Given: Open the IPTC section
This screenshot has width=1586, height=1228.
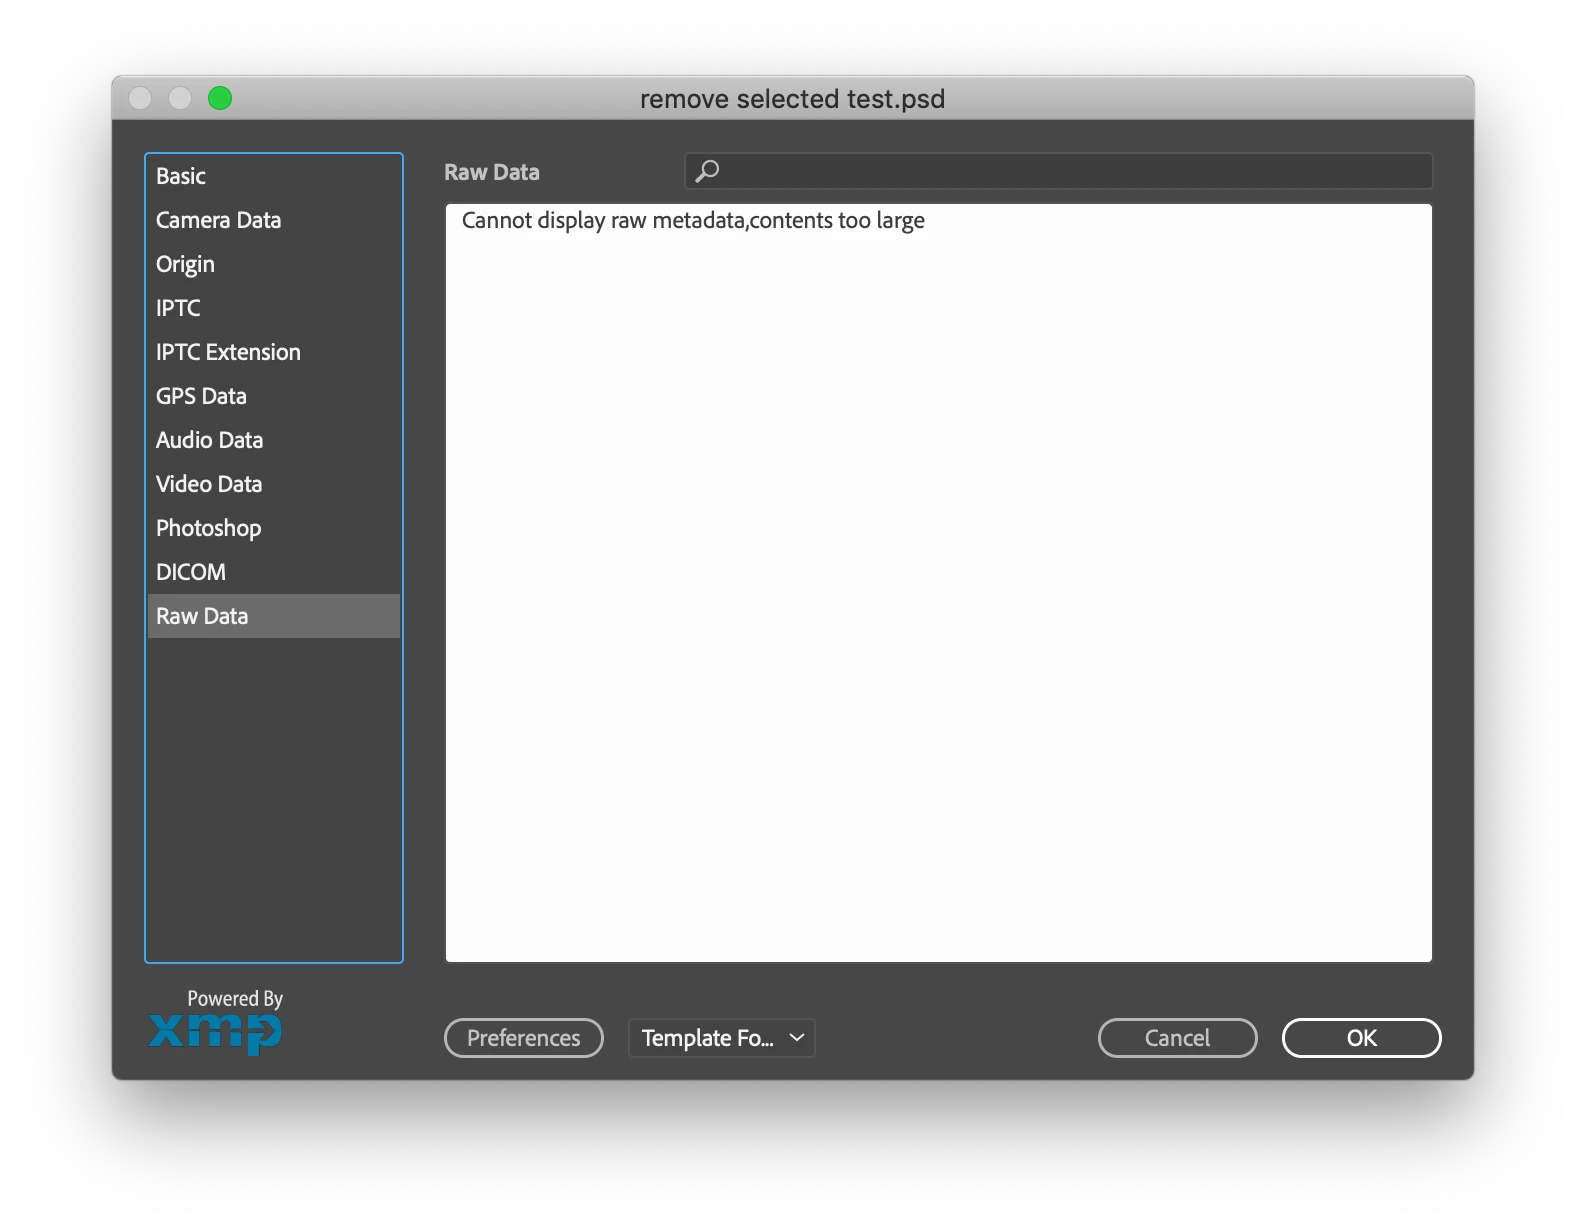Looking at the screenshot, I should 273,308.
